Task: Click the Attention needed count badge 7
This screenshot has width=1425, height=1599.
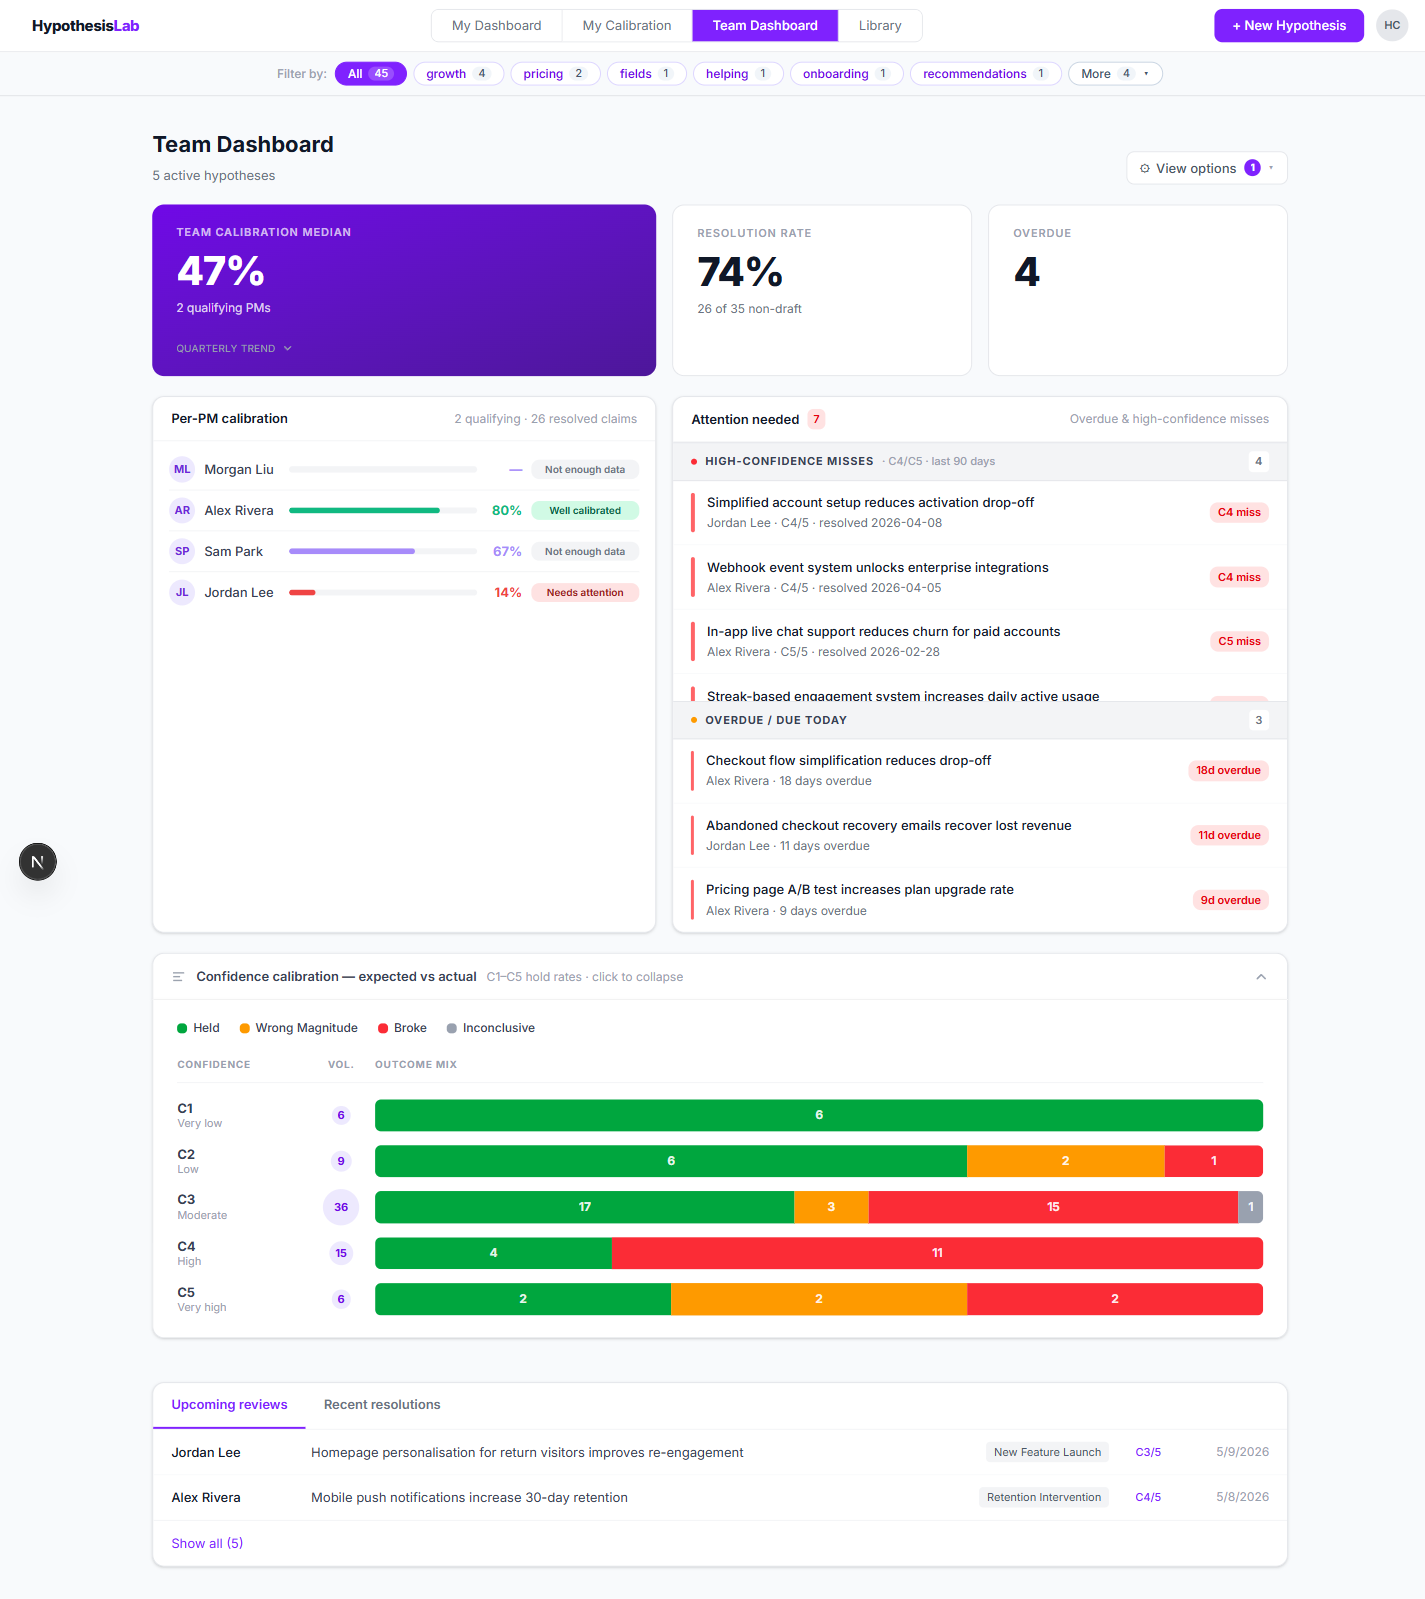Action: 816,419
